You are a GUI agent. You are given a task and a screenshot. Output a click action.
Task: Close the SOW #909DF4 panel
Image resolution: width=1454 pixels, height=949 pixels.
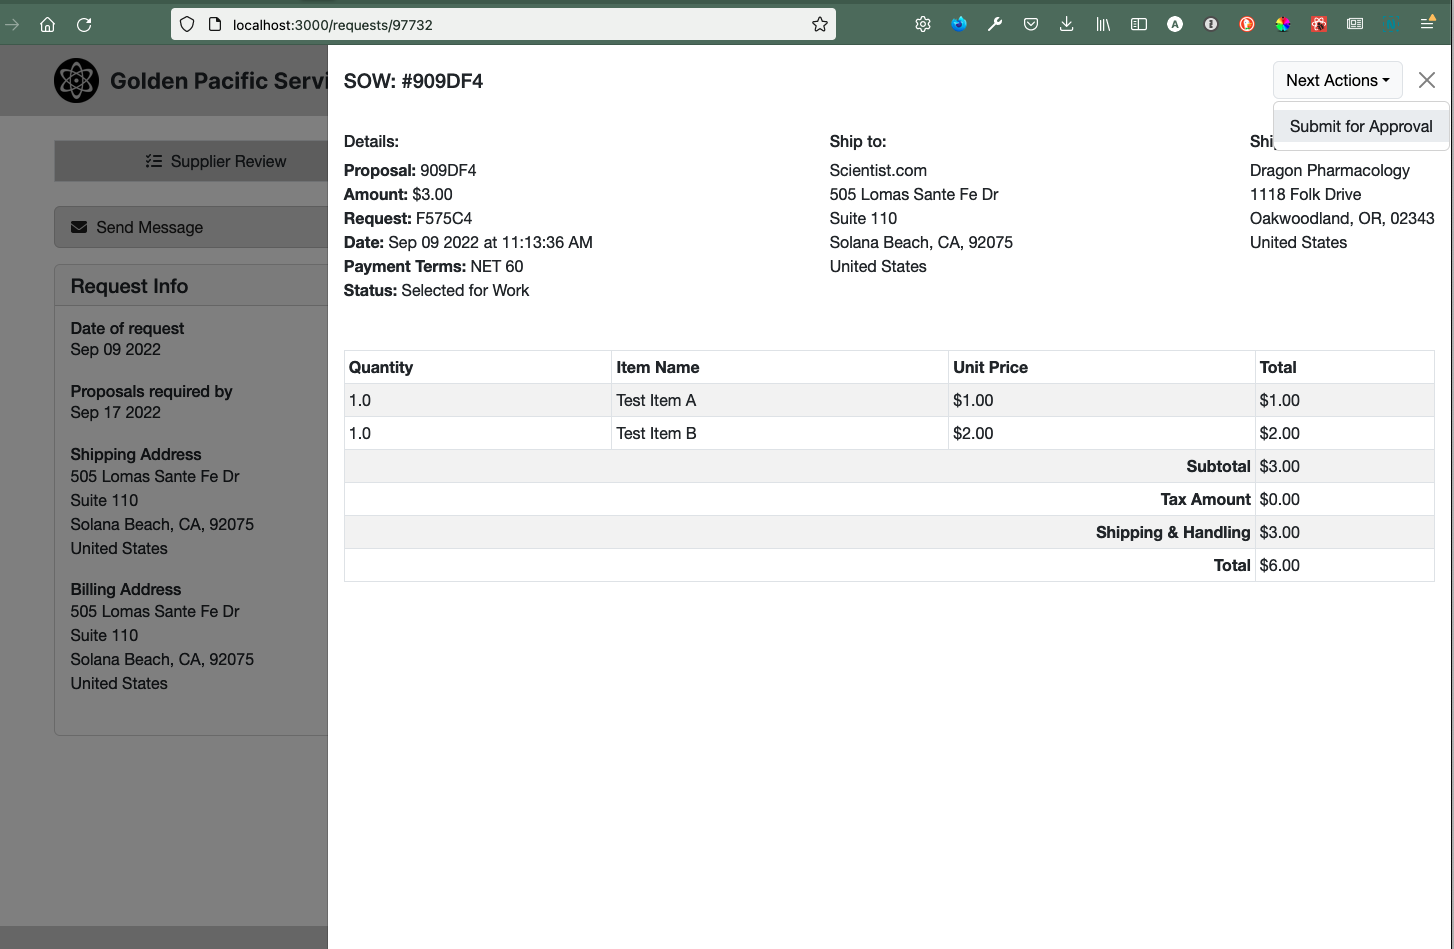(x=1427, y=80)
